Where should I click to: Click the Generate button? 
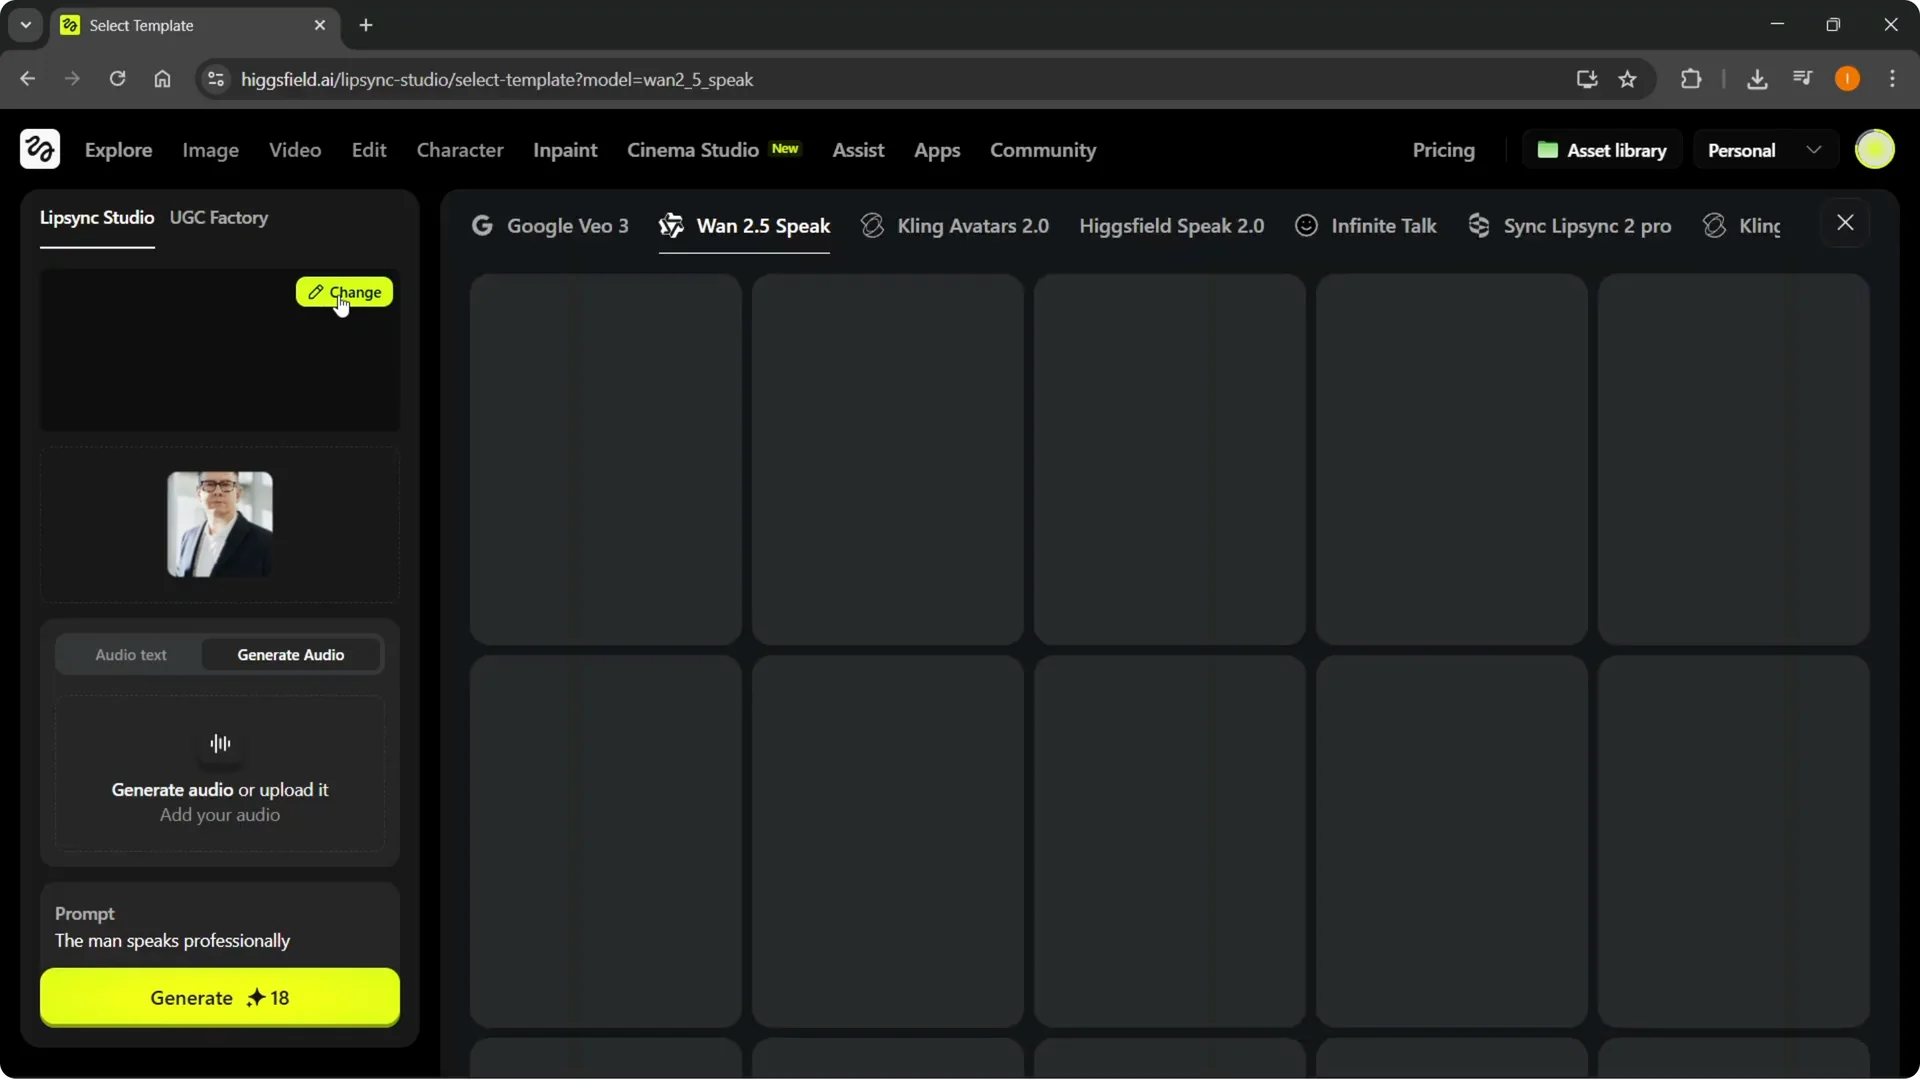click(x=219, y=997)
